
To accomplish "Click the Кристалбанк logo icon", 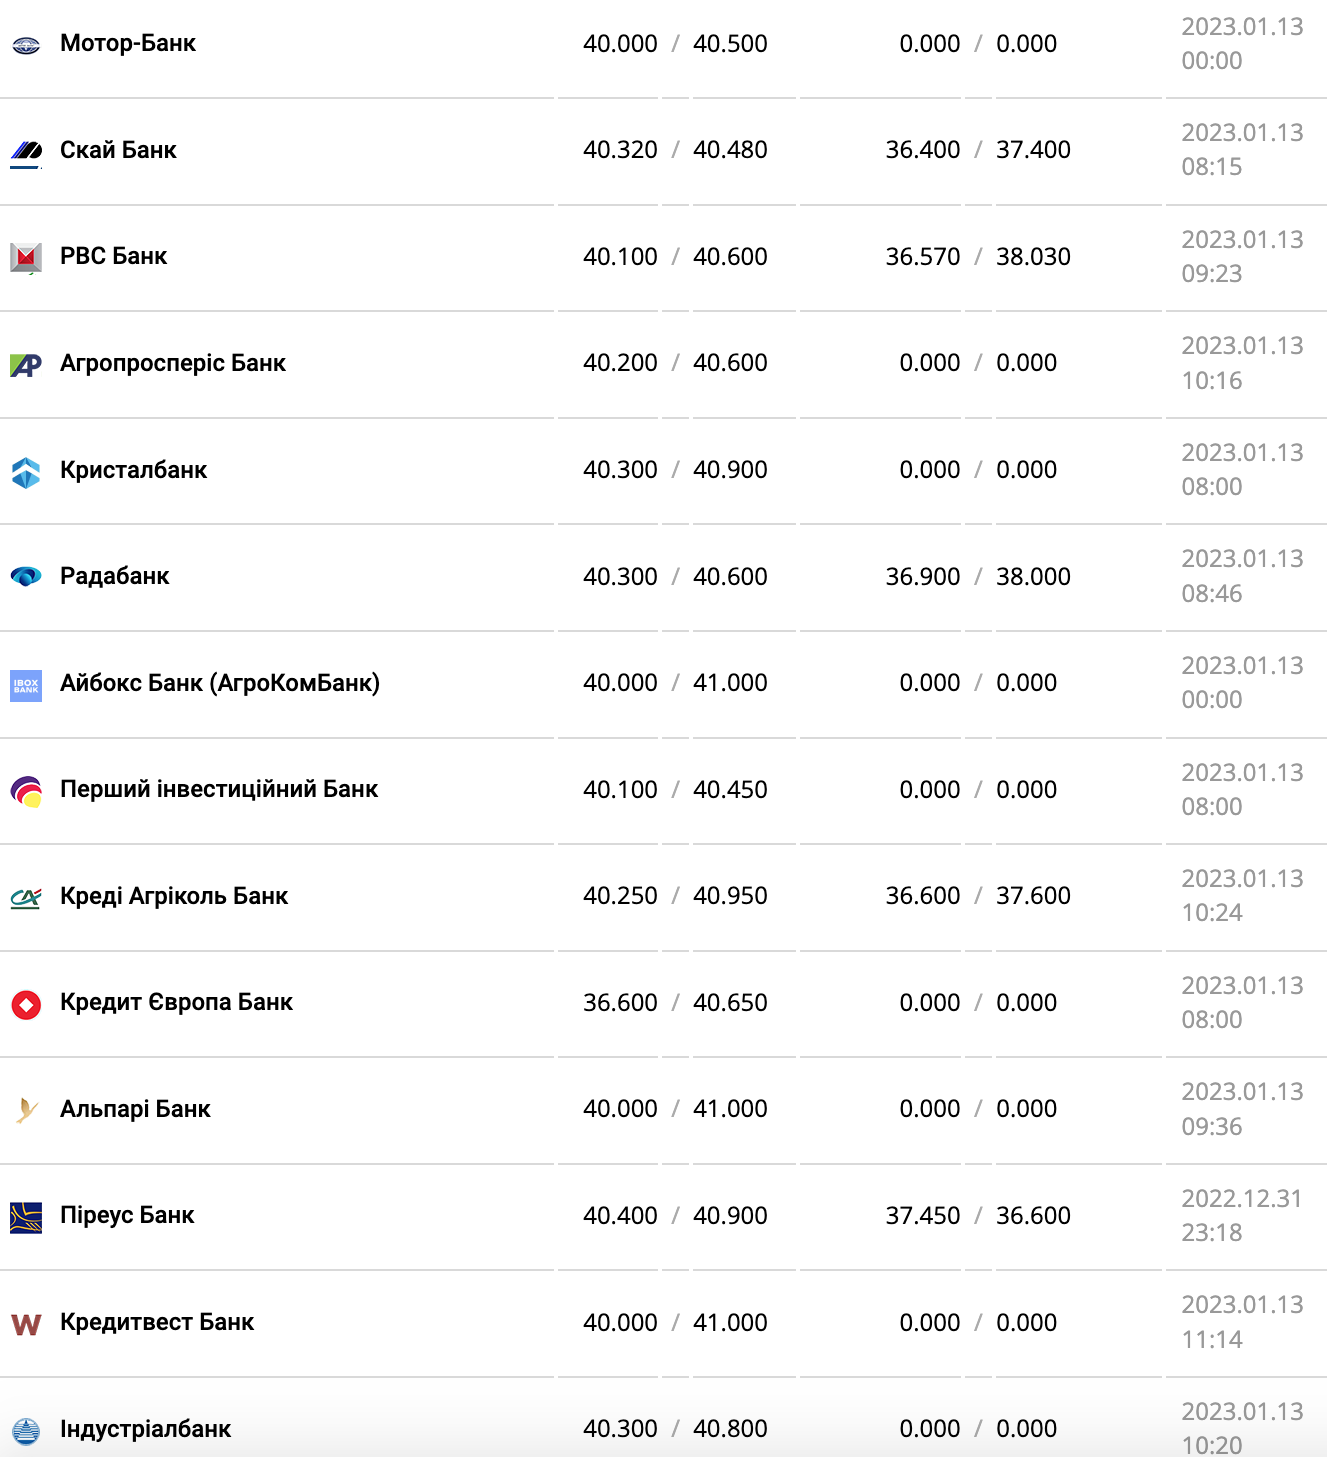I will pos(26,472).
